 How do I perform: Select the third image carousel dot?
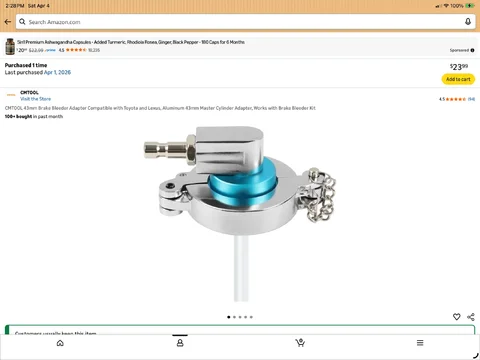(x=240, y=317)
